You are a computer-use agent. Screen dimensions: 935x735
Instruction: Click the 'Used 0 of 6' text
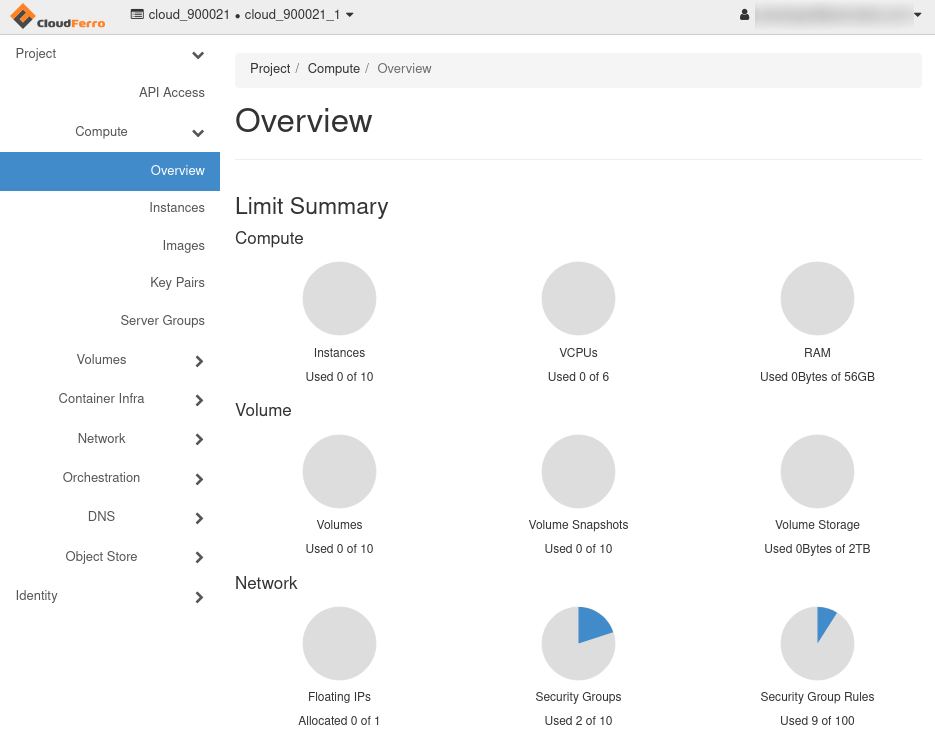(578, 377)
